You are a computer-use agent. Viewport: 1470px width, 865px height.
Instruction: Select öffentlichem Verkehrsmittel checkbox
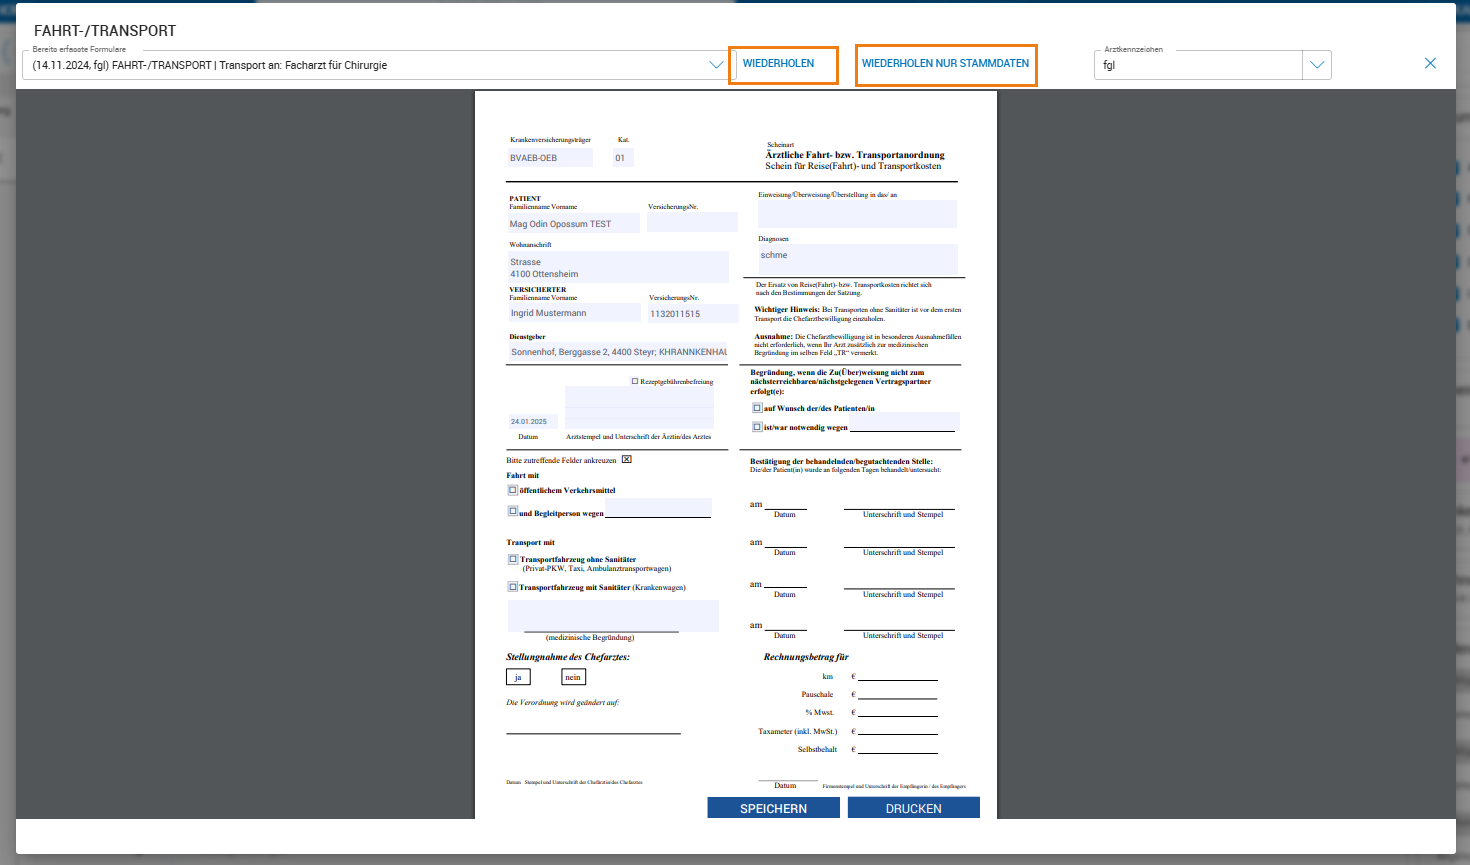pyautogui.click(x=513, y=490)
